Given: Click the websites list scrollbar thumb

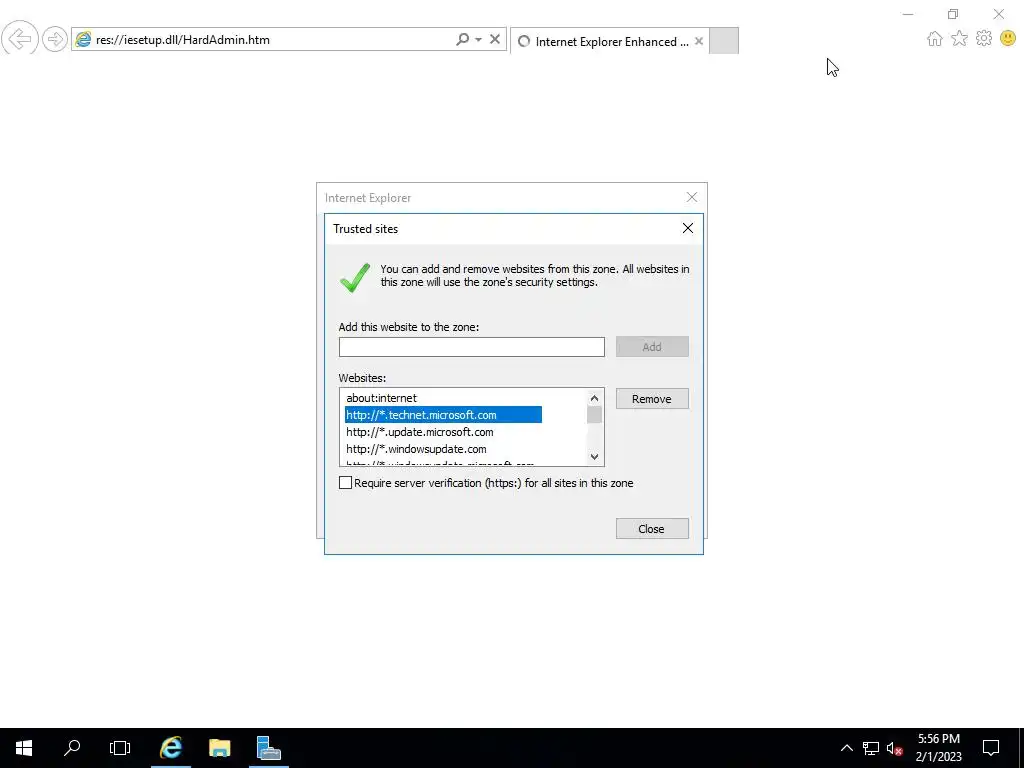Looking at the screenshot, I should pyautogui.click(x=594, y=415).
